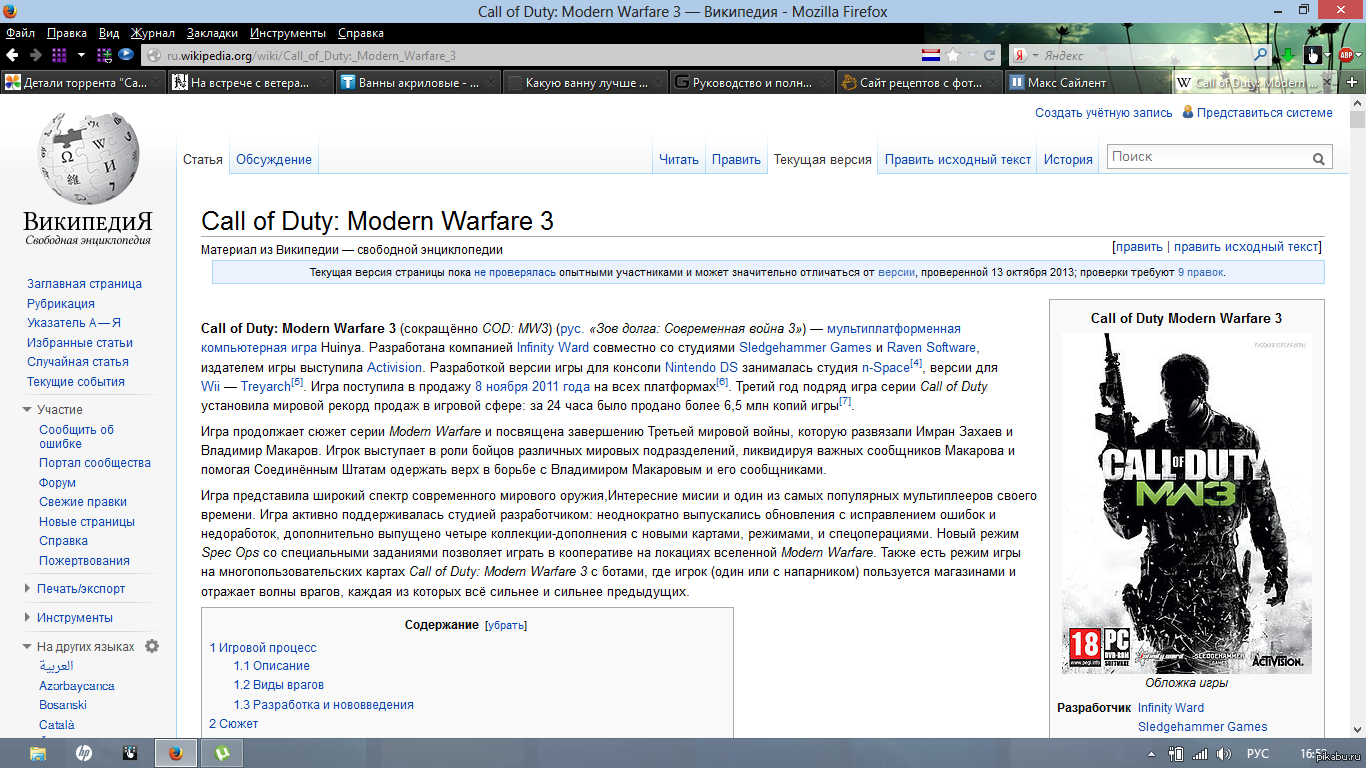Click the Adblock Plus ABP icon
The image size is (1366, 768).
(x=1346, y=55)
